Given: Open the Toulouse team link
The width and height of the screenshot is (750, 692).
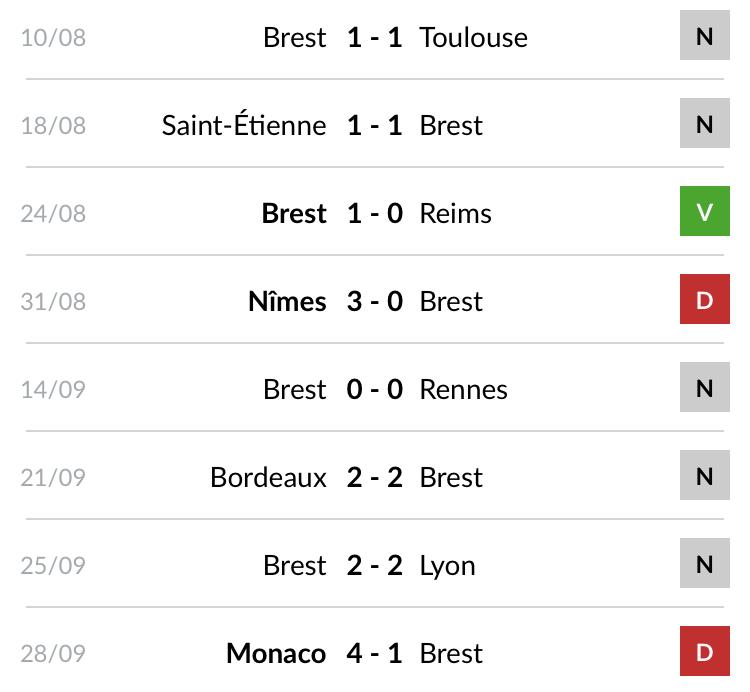Looking at the screenshot, I should click(x=474, y=37).
